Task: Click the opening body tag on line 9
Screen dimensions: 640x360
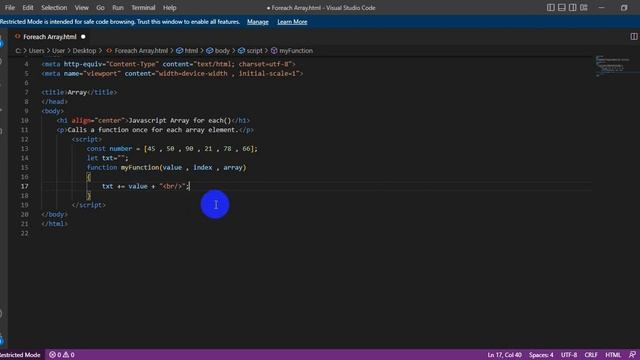Action: 53,111
